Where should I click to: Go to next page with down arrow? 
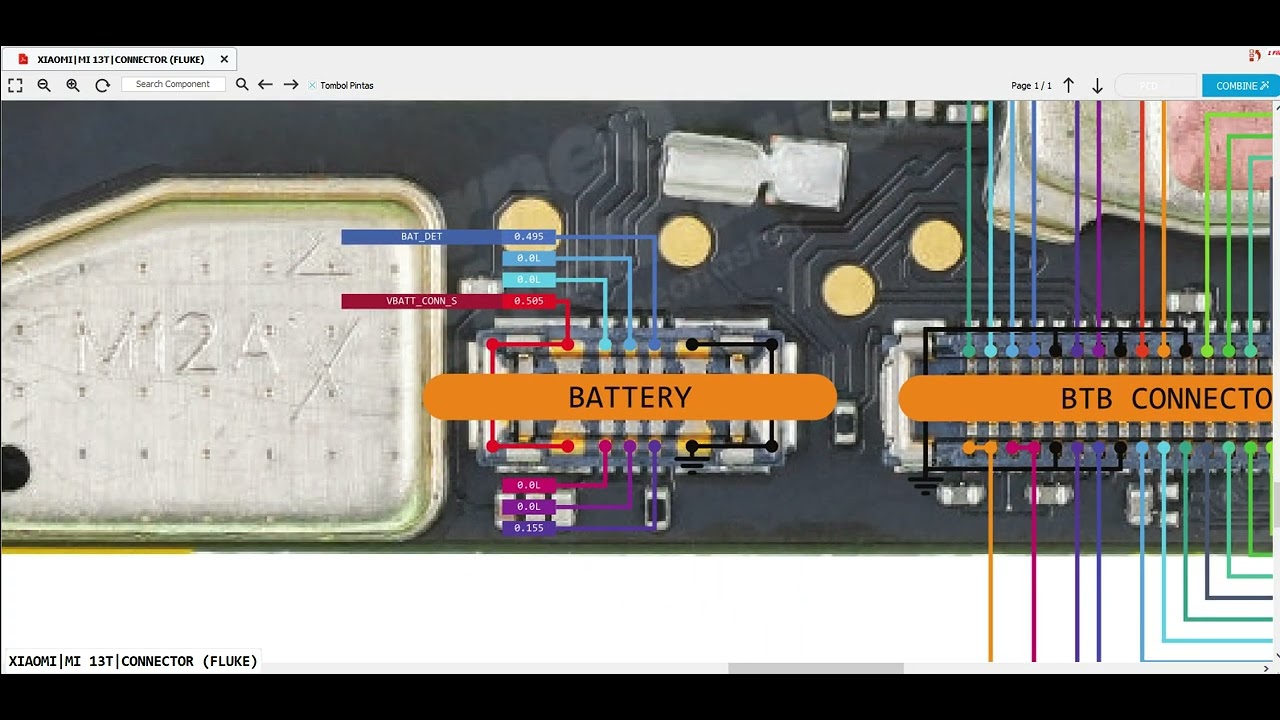click(1097, 86)
